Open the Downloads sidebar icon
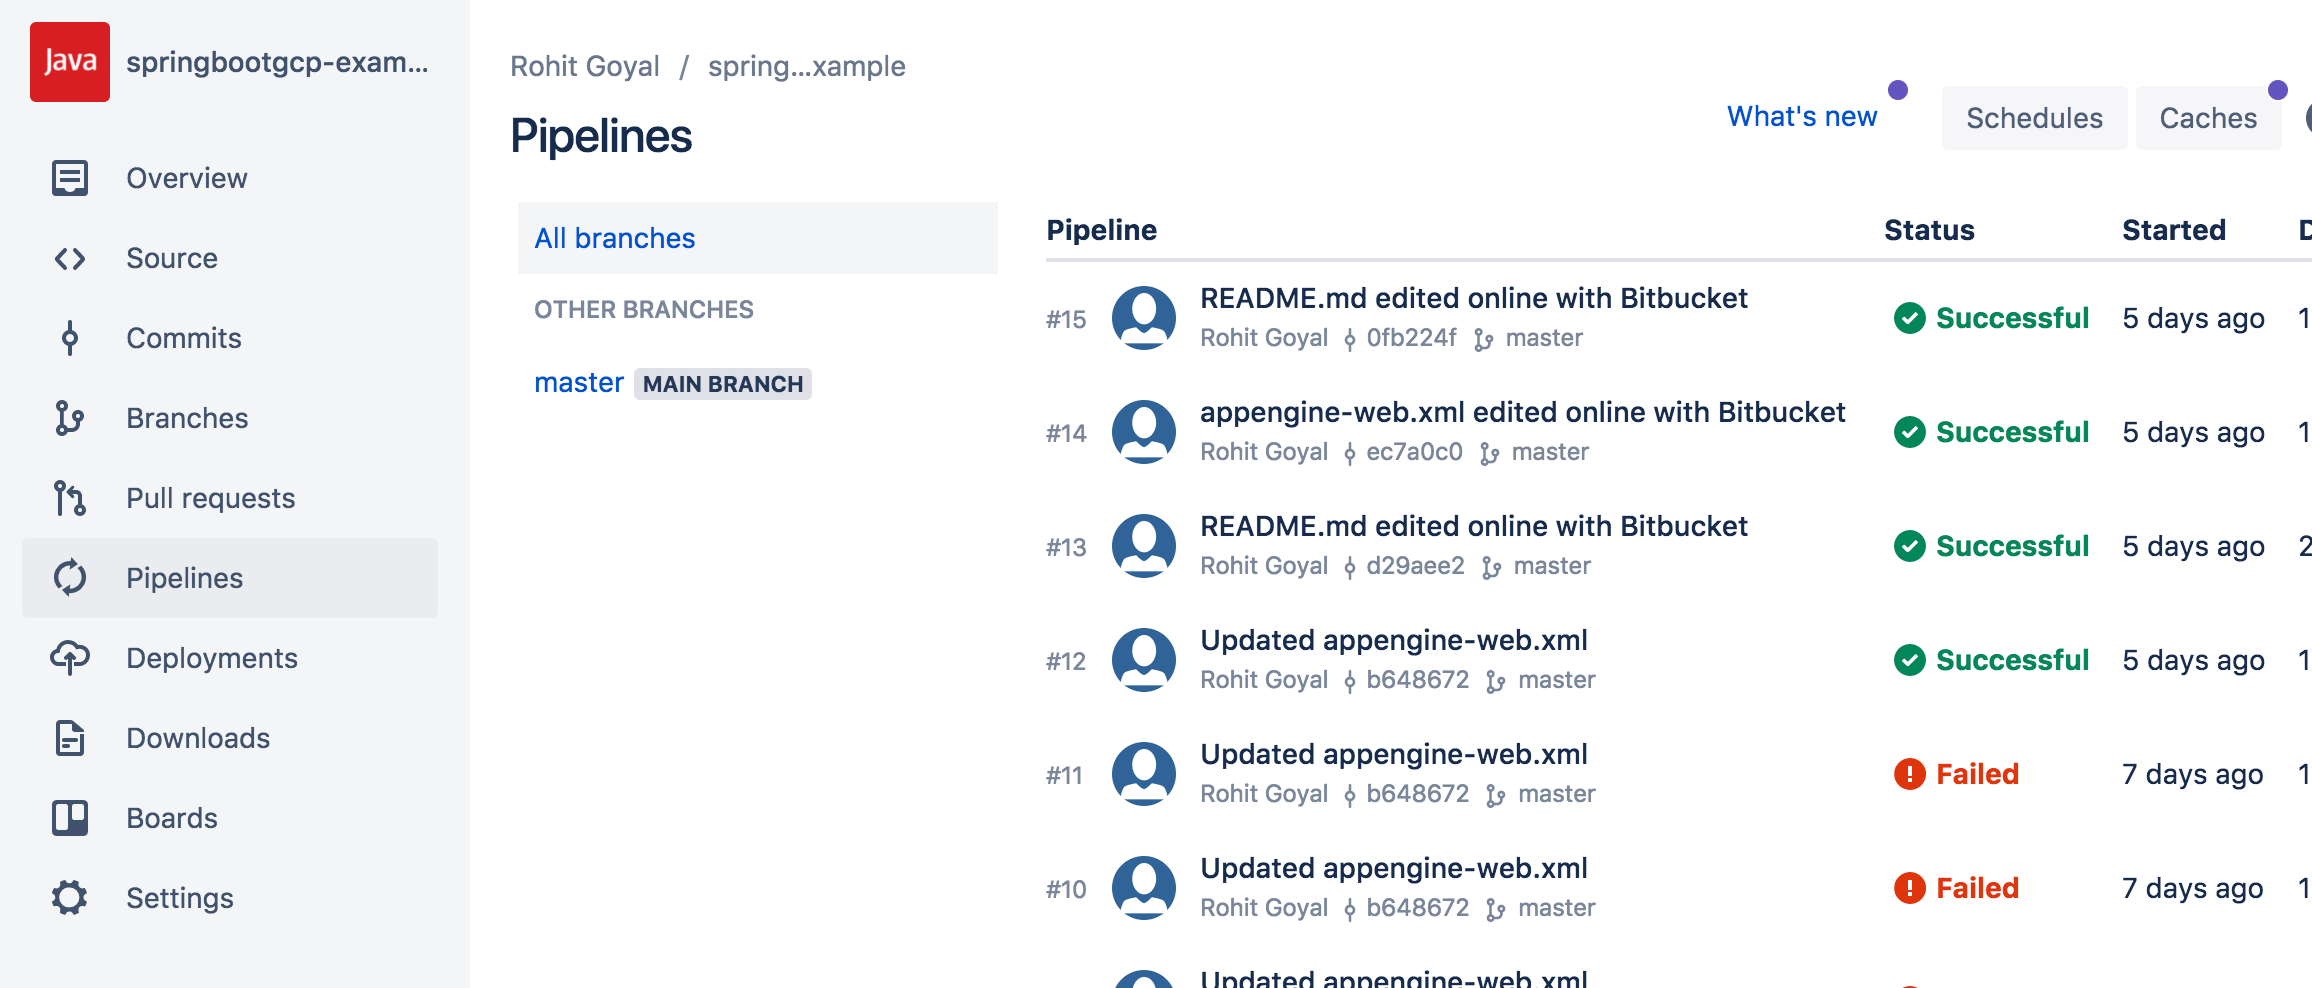Viewport: 2312px width, 988px height. [70, 737]
